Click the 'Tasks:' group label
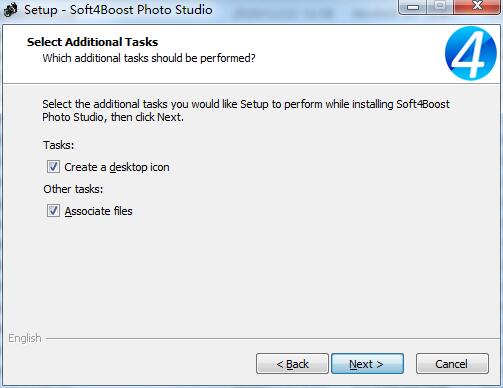Image resolution: width=503 pixels, height=388 pixels. click(x=59, y=145)
